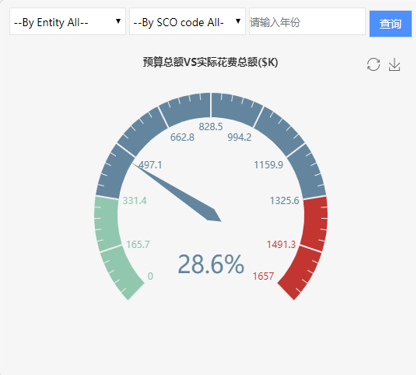Click the 0 minimum gauge label
Screen dimensions: 416x375
[x=150, y=276]
